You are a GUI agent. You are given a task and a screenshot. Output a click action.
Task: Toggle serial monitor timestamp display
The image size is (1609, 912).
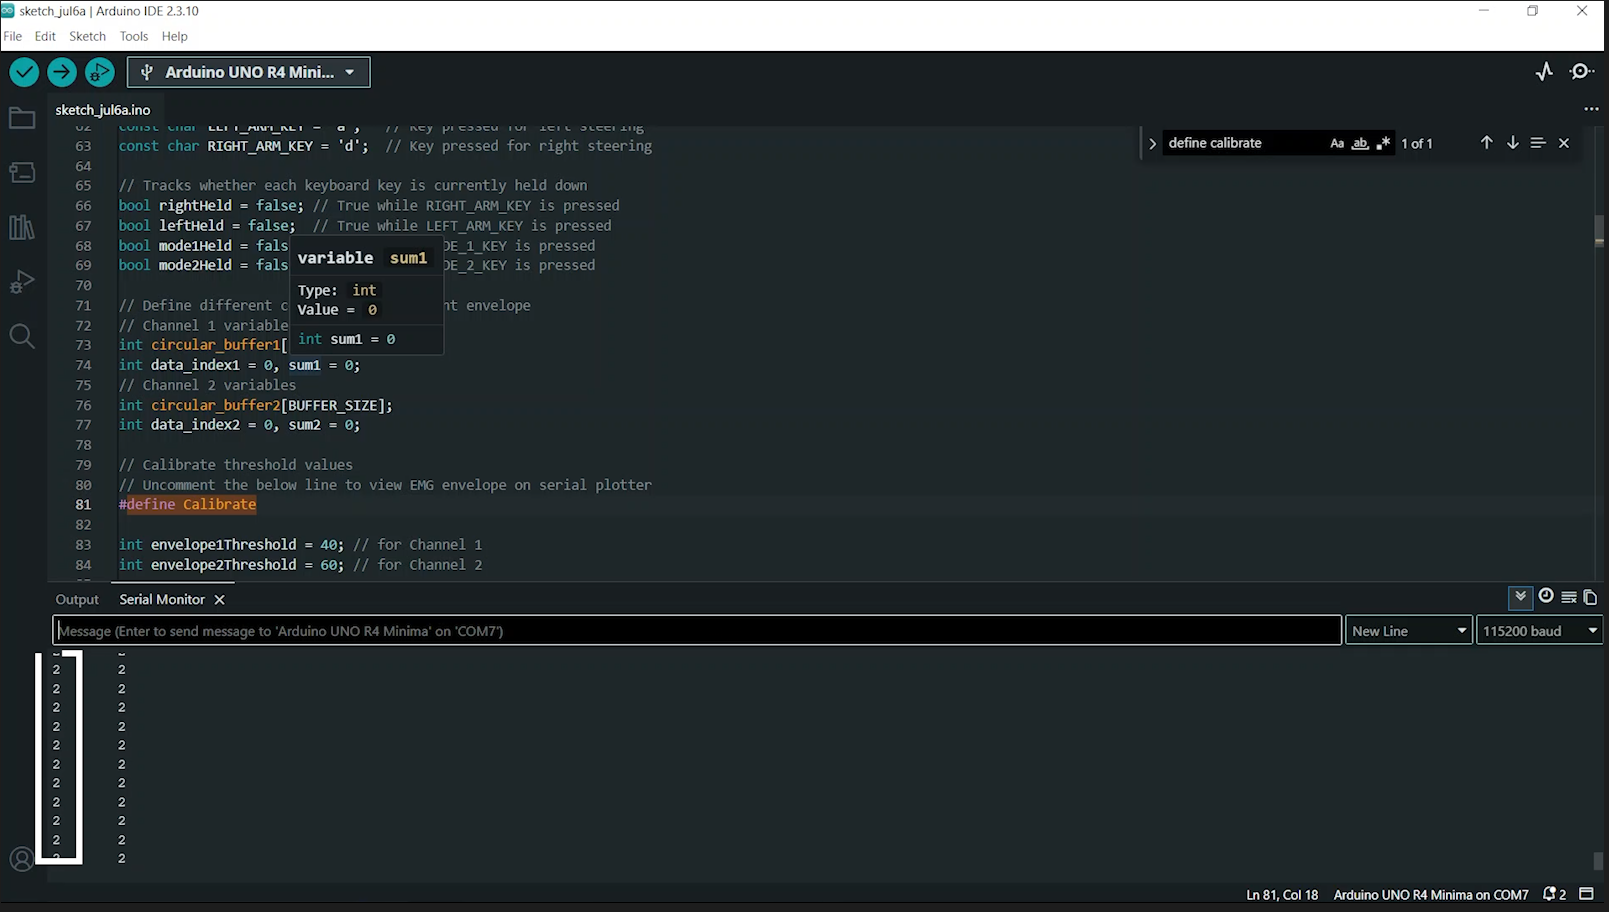(x=1546, y=597)
